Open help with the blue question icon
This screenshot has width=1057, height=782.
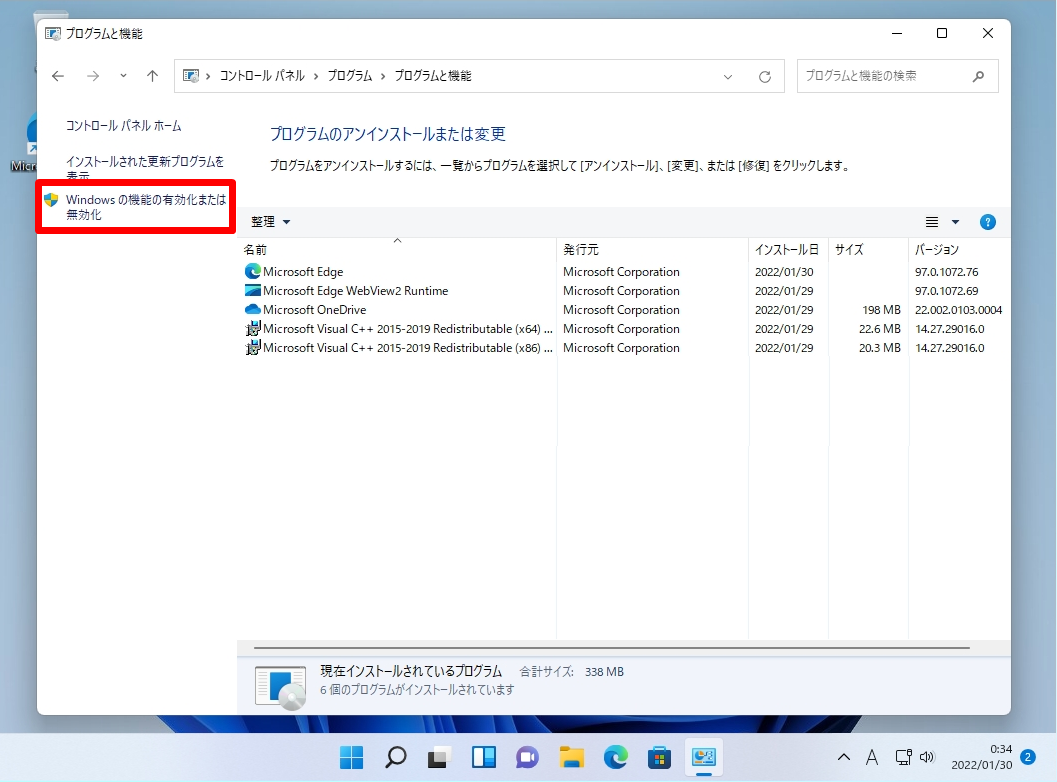988,222
